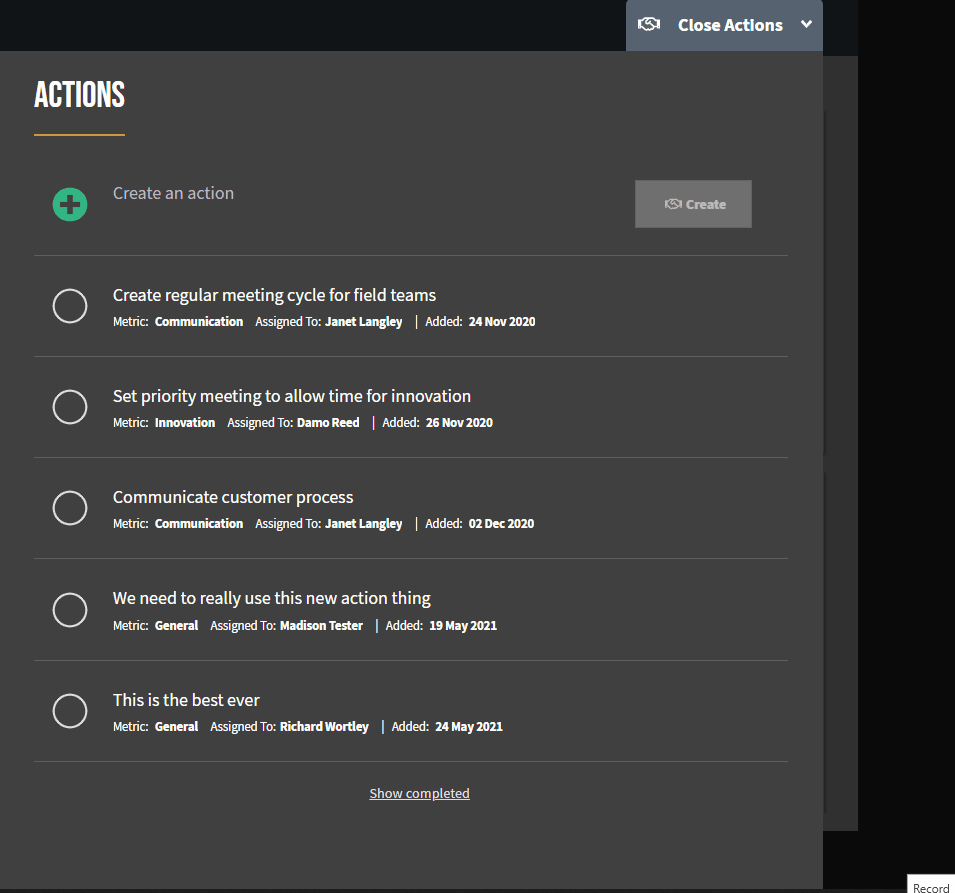This screenshot has width=955, height=893.
Task: Open the 'Show completed' link
Action: [x=420, y=793]
